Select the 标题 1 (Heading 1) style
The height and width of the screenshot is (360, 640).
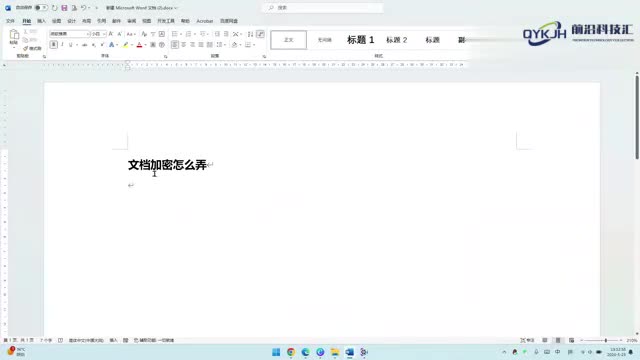point(360,40)
